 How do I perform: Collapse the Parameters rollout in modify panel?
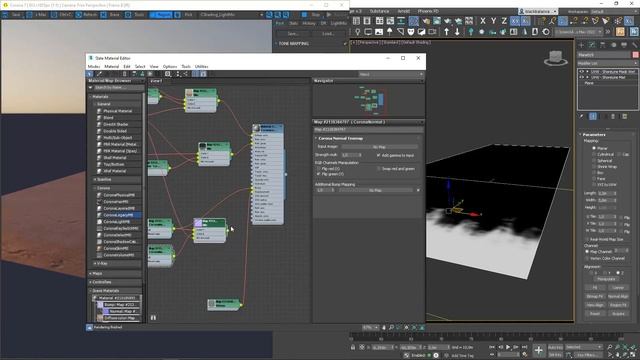pyautogui.click(x=607, y=134)
